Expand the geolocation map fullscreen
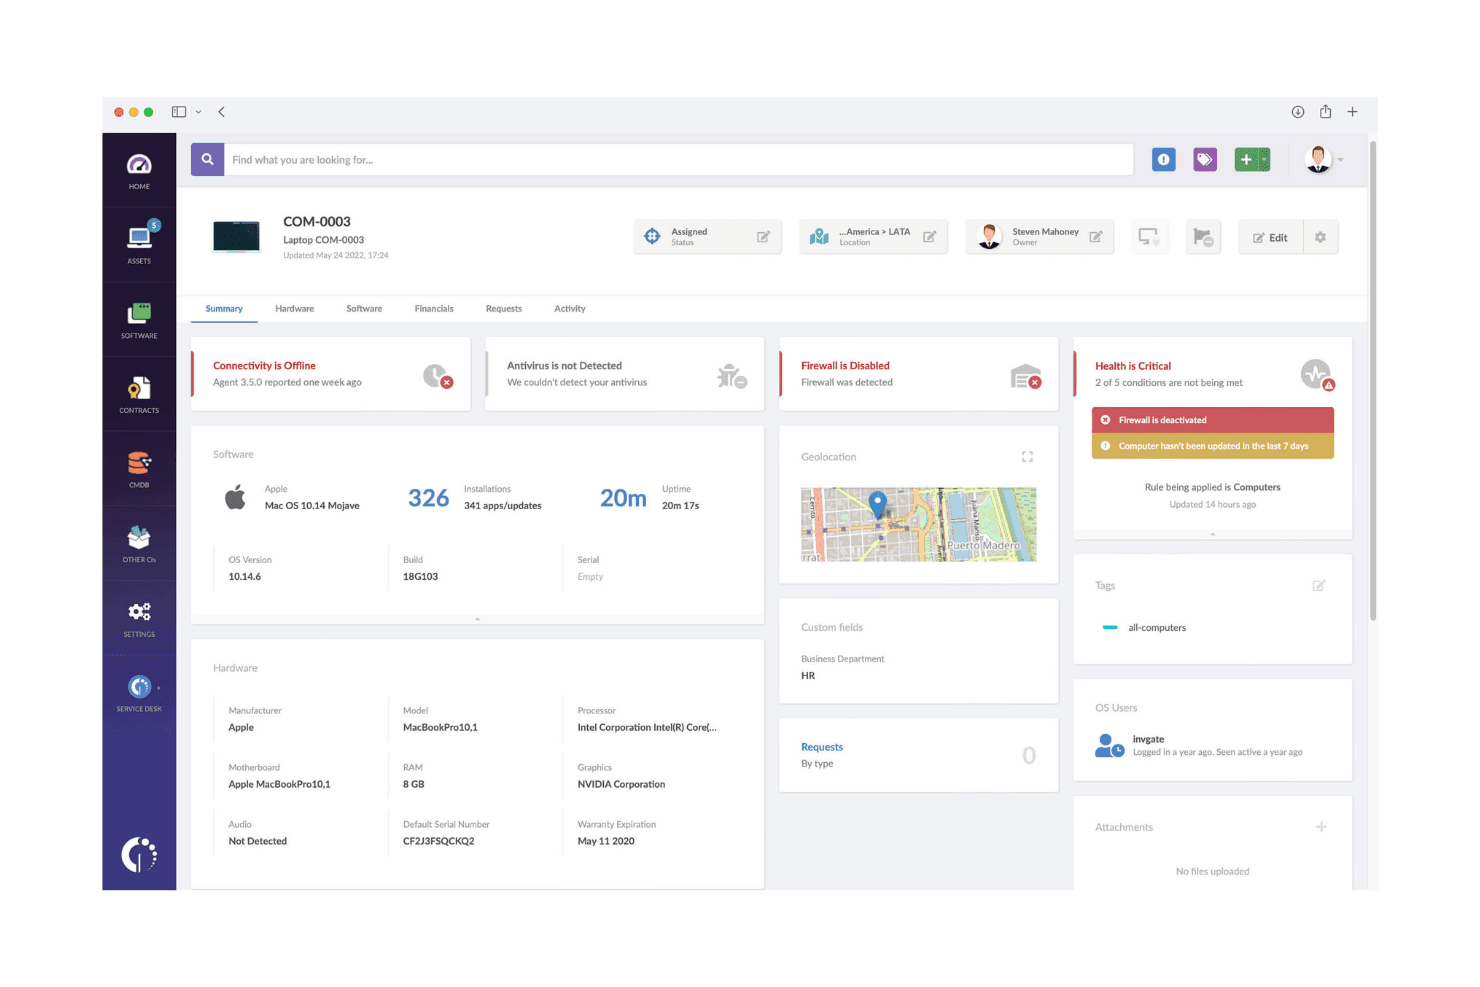The height and width of the screenshot is (987, 1480). click(x=1027, y=457)
